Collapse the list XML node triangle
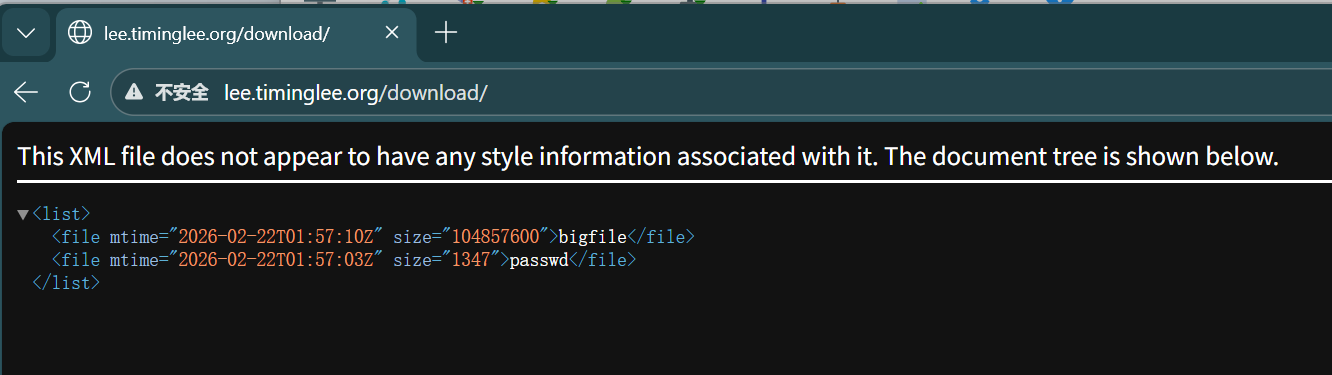Image resolution: width=1332 pixels, height=375 pixels. click(x=23, y=214)
